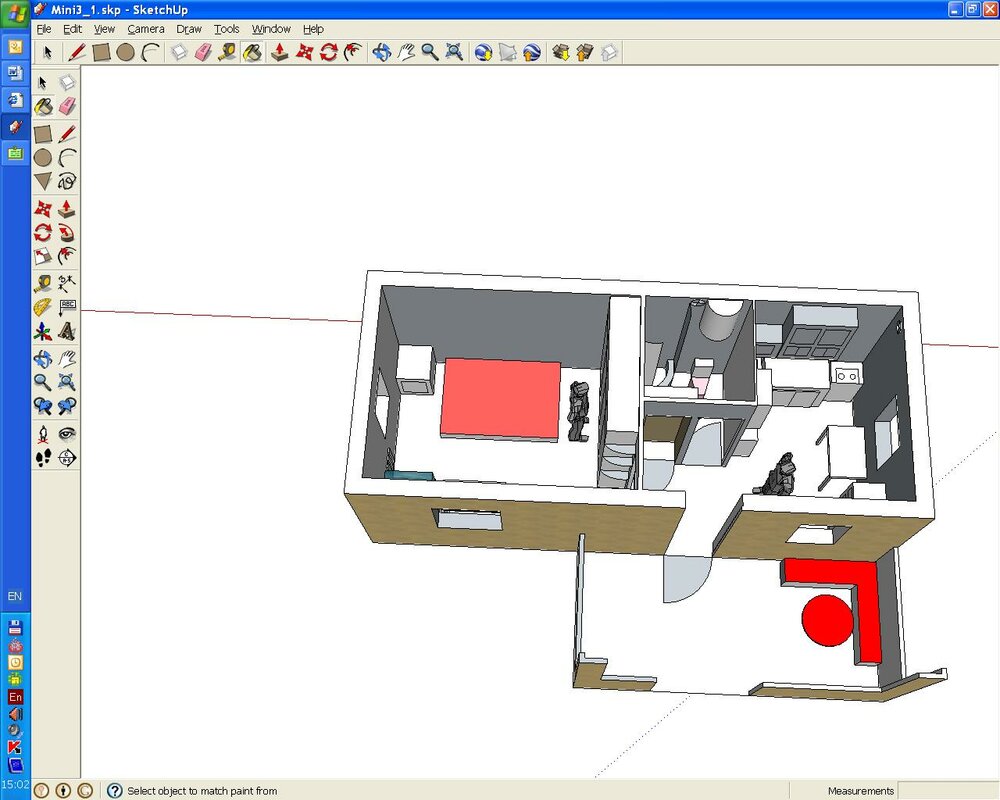Click the red circle in the model
The height and width of the screenshot is (800, 1000).
tap(826, 620)
